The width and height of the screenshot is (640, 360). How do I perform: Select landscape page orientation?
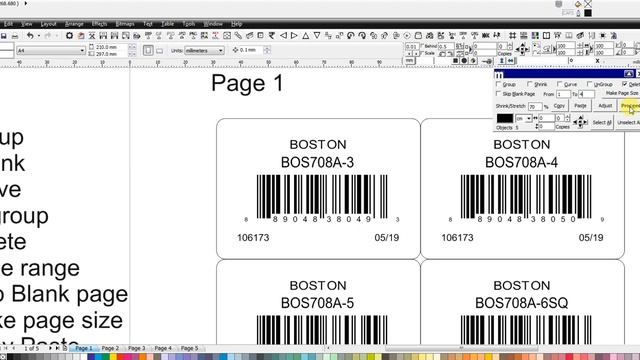[x=160, y=51]
